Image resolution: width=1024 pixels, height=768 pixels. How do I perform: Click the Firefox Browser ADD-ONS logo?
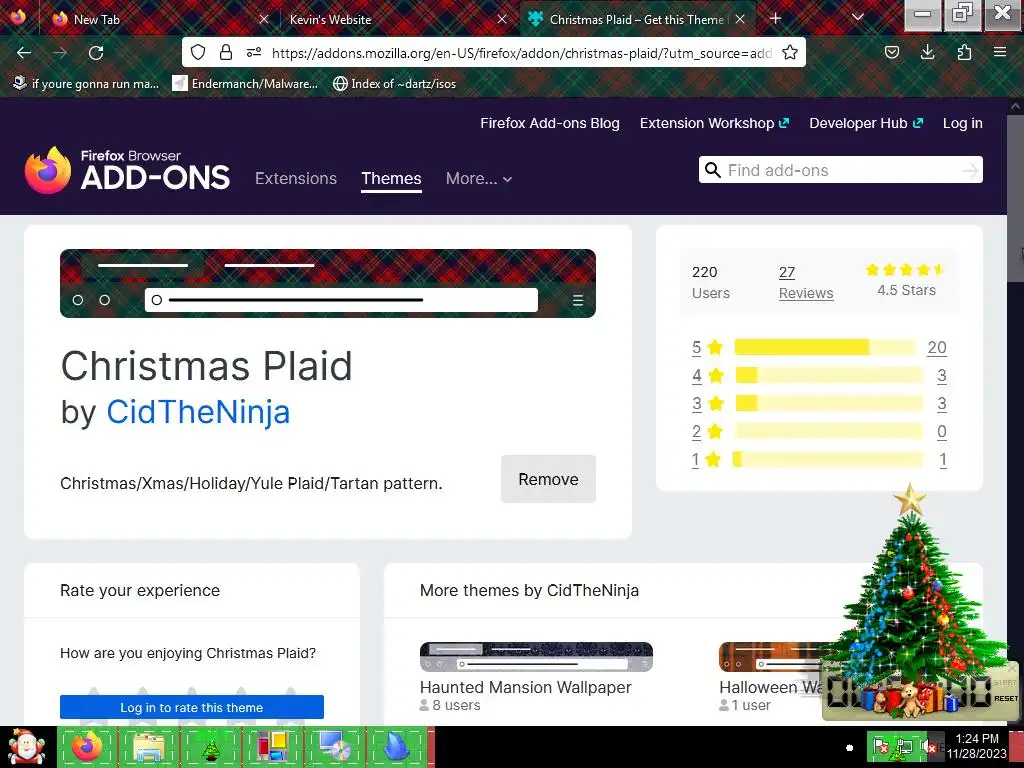point(127,170)
